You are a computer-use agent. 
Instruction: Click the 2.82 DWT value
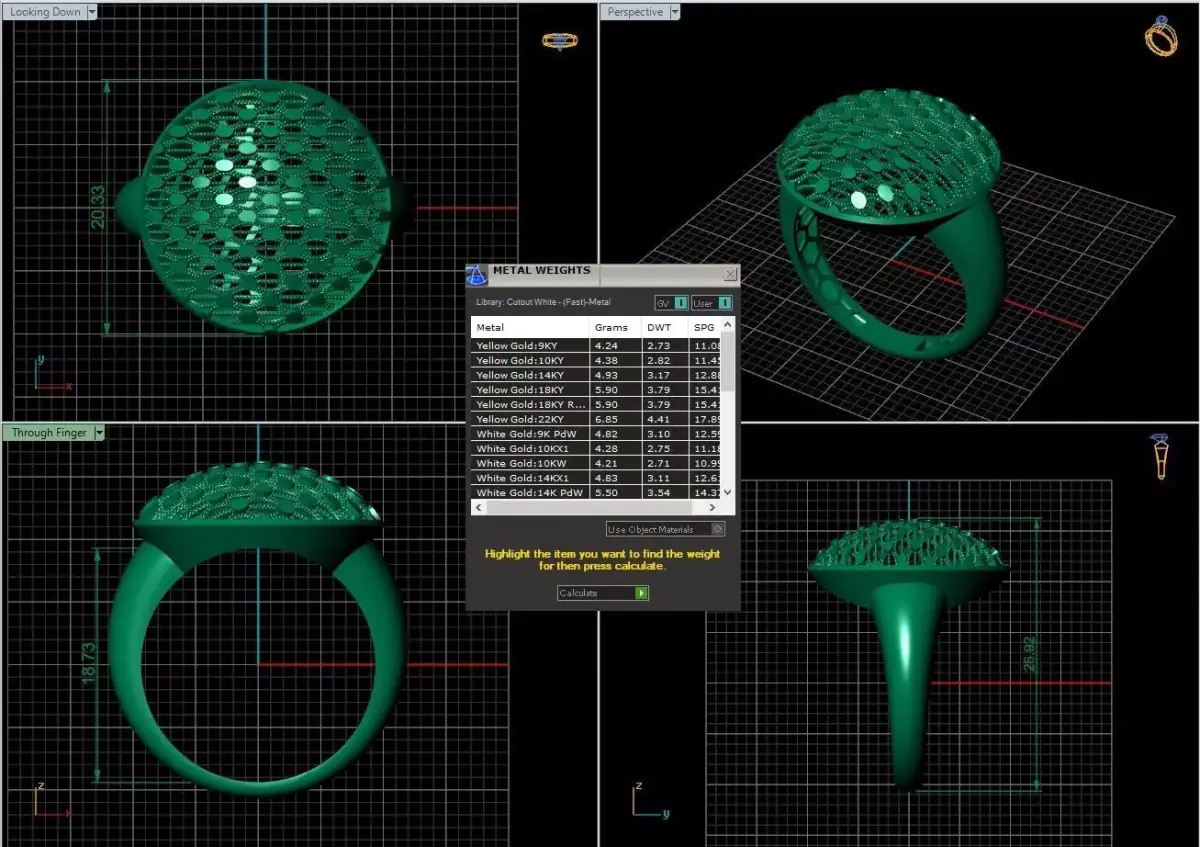click(657, 360)
